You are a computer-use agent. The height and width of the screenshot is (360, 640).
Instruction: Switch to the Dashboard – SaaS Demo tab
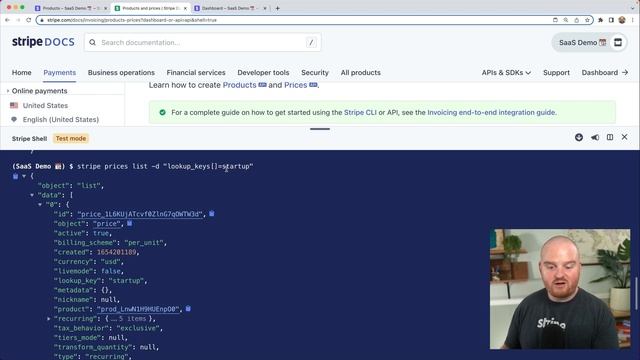(x=231, y=8)
